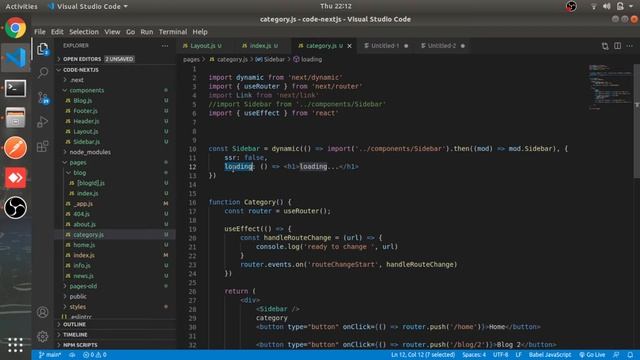Image resolution: width=640 pixels, height=360 pixels.
Task: Open the Terminal from the dock
Action: click(x=16, y=88)
